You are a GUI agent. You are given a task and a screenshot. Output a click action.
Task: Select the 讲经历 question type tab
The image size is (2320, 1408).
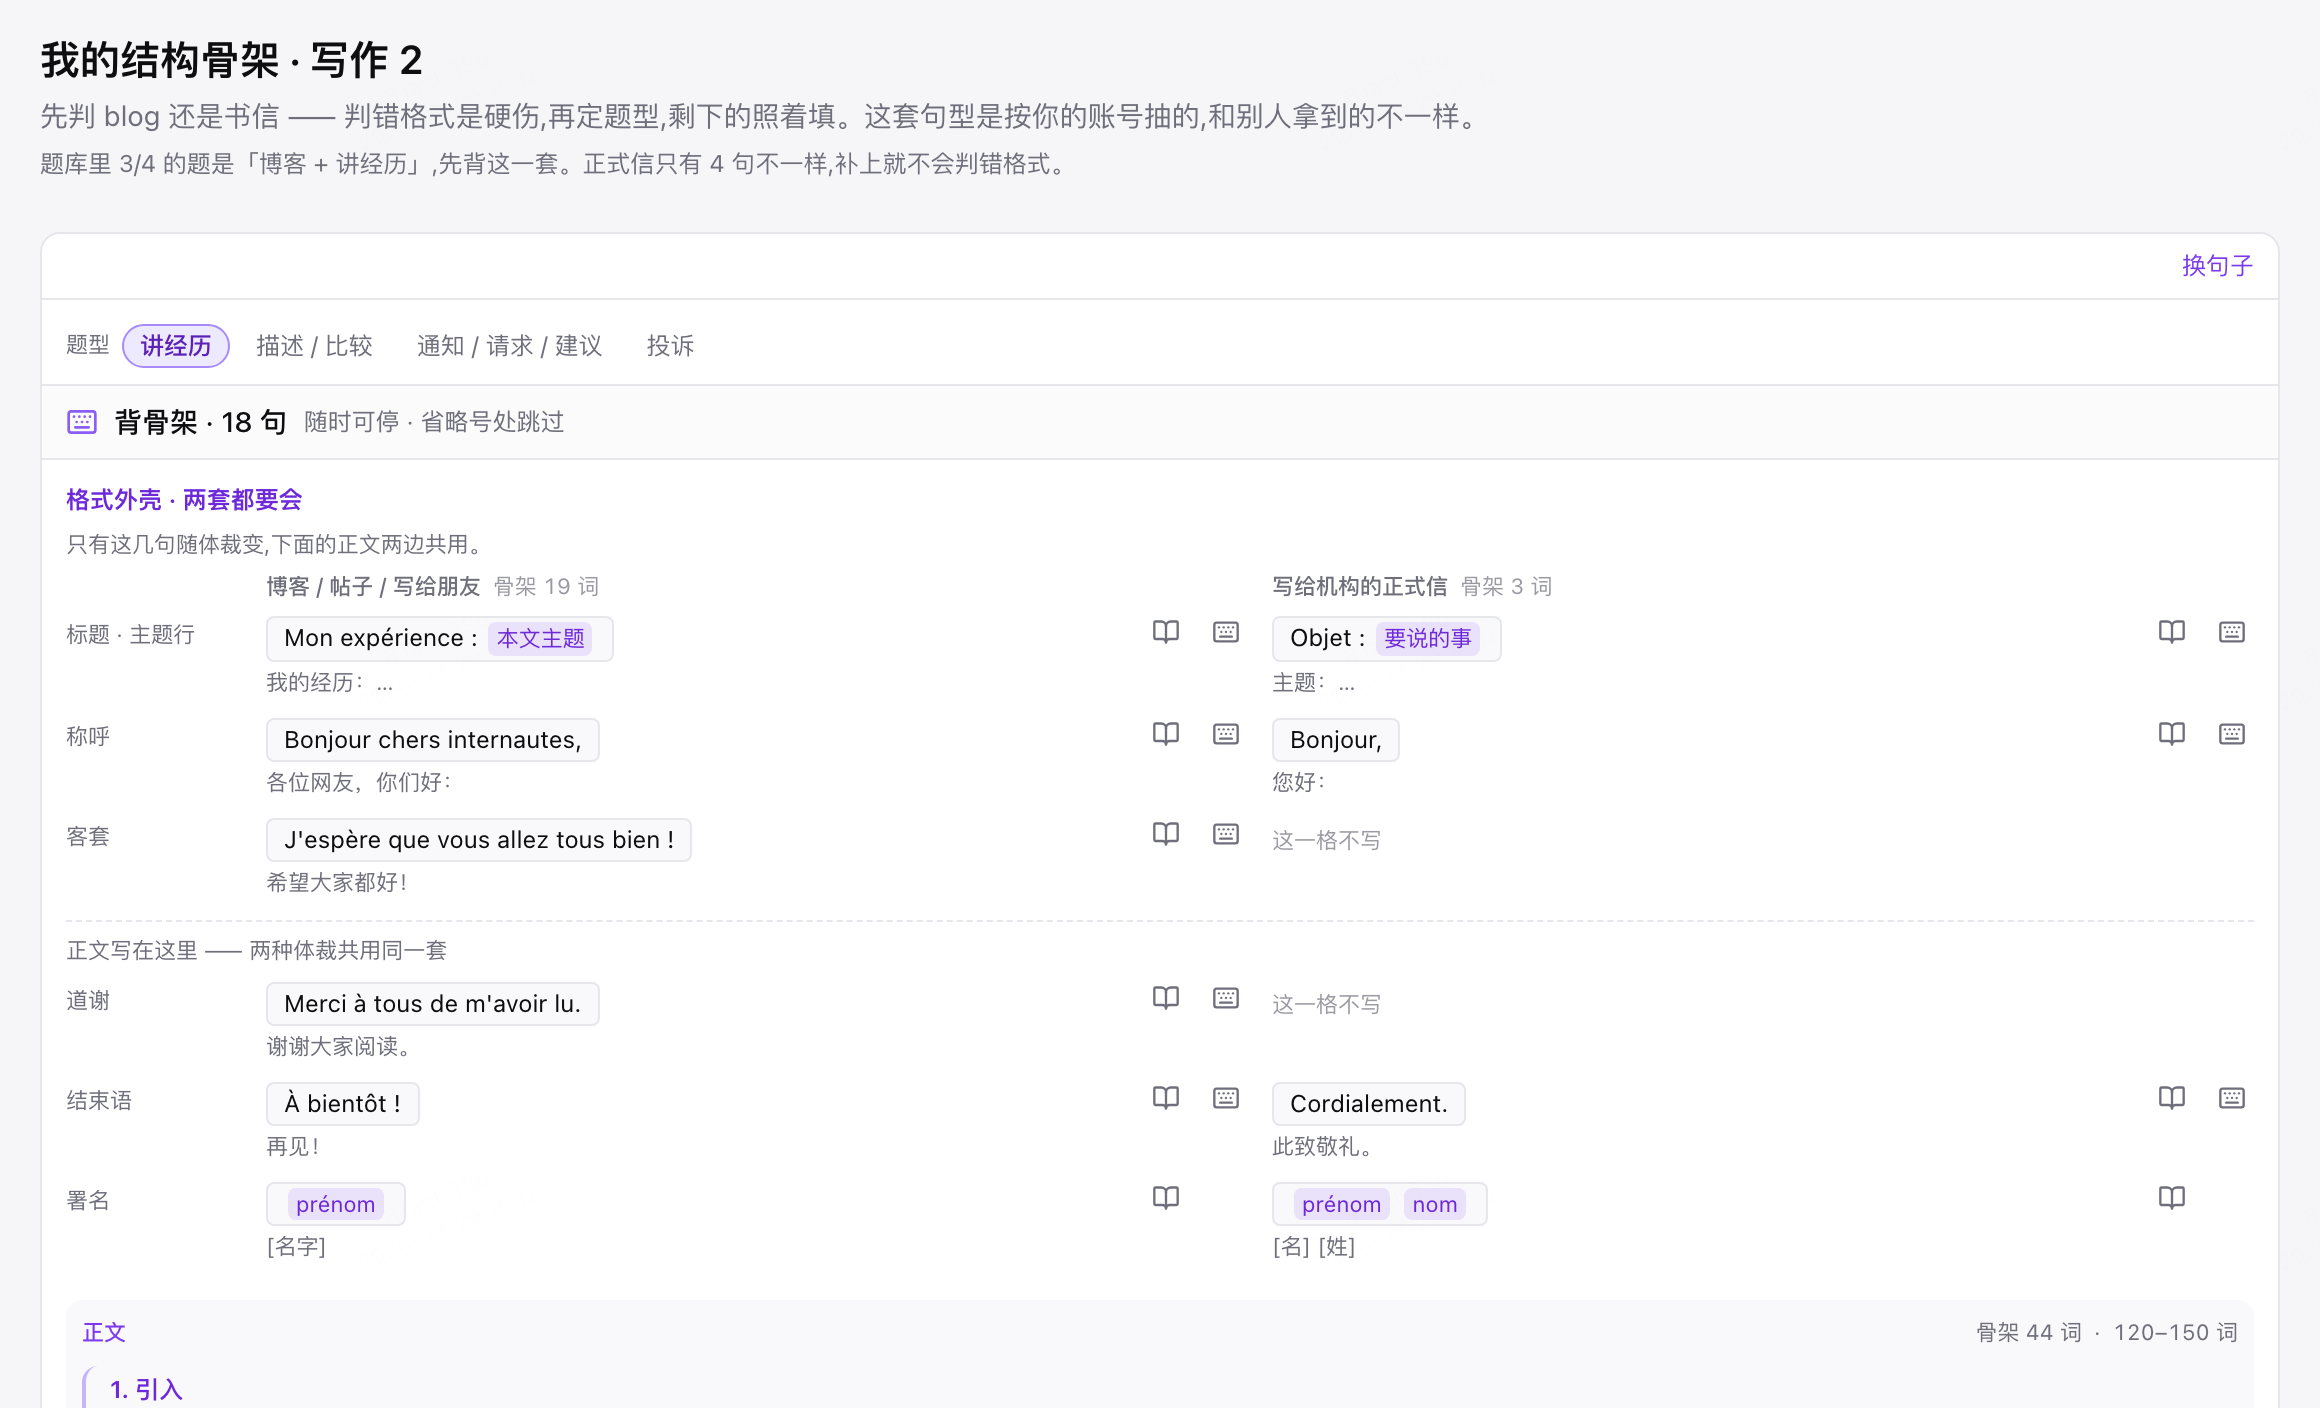tap(176, 346)
